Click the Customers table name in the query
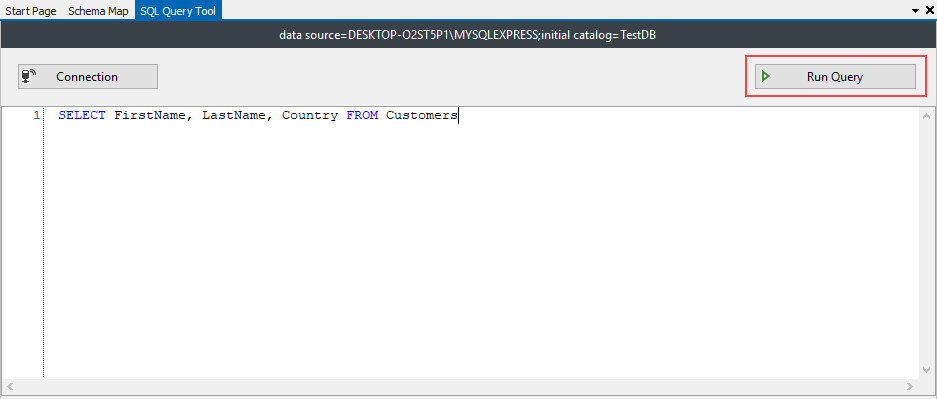937x399 pixels. coord(422,115)
